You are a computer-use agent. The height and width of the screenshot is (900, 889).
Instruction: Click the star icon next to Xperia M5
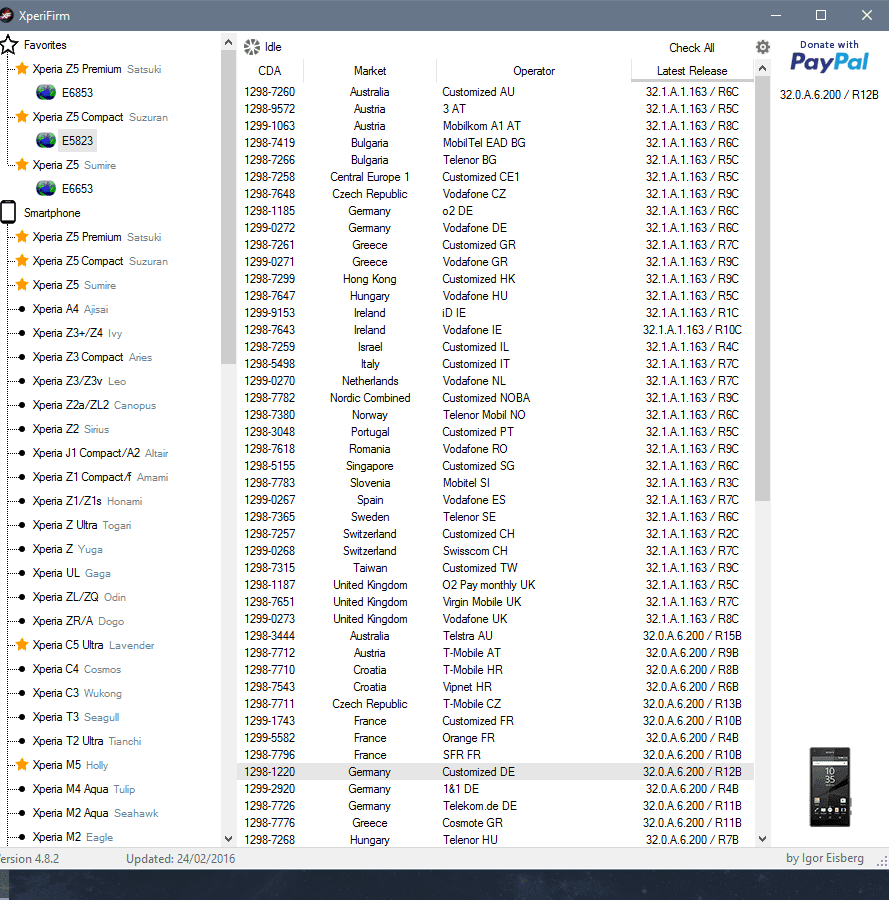[x=22, y=765]
